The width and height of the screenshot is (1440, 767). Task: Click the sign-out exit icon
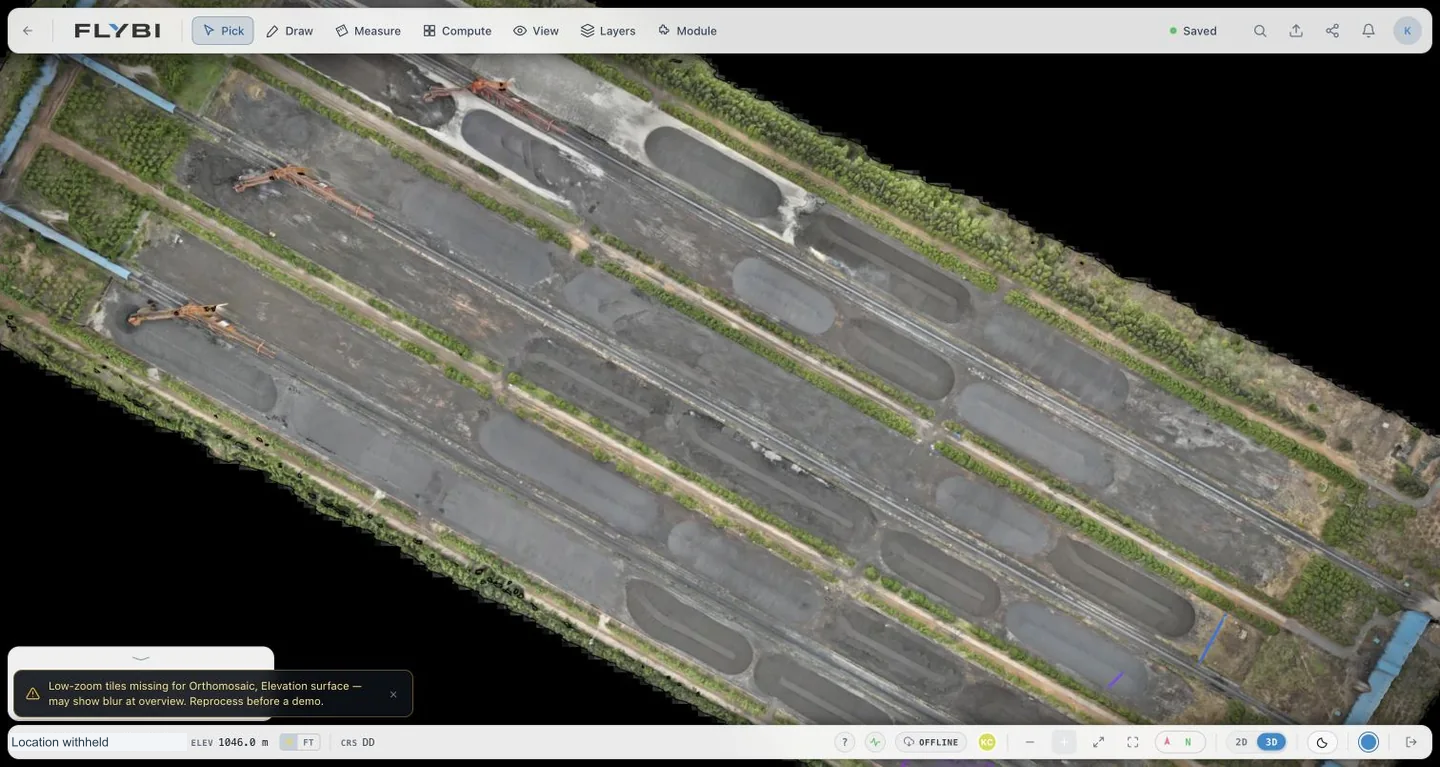(1411, 742)
